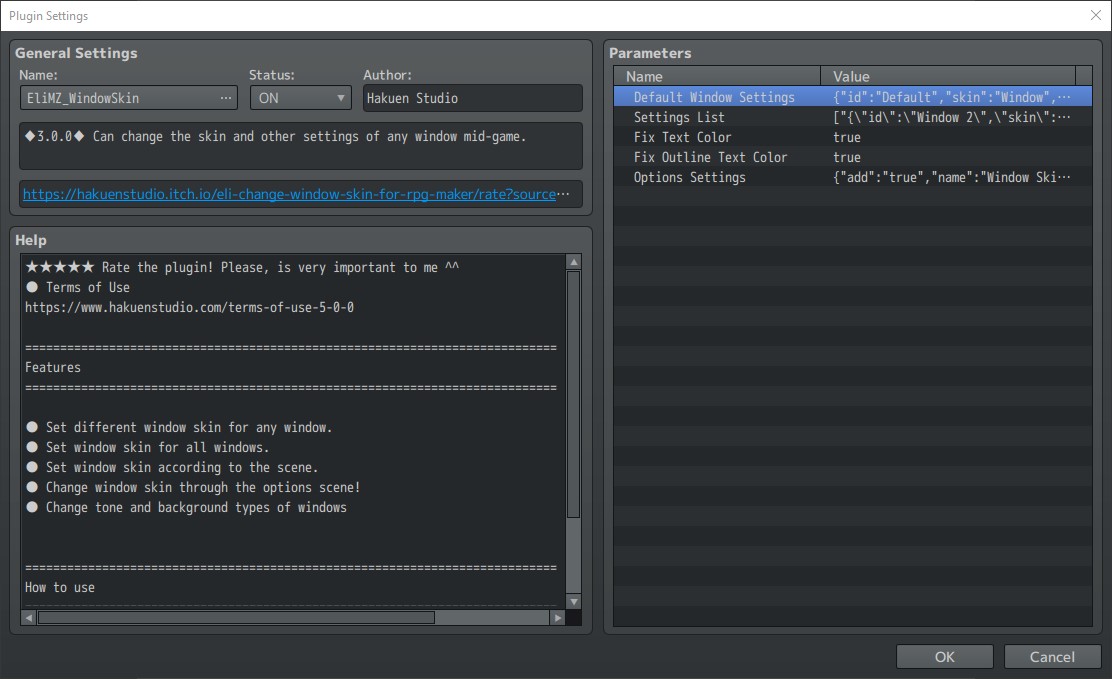Select the Default Window Settings parameter
1112x679 pixels.
pyautogui.click(x=714, y=97)
